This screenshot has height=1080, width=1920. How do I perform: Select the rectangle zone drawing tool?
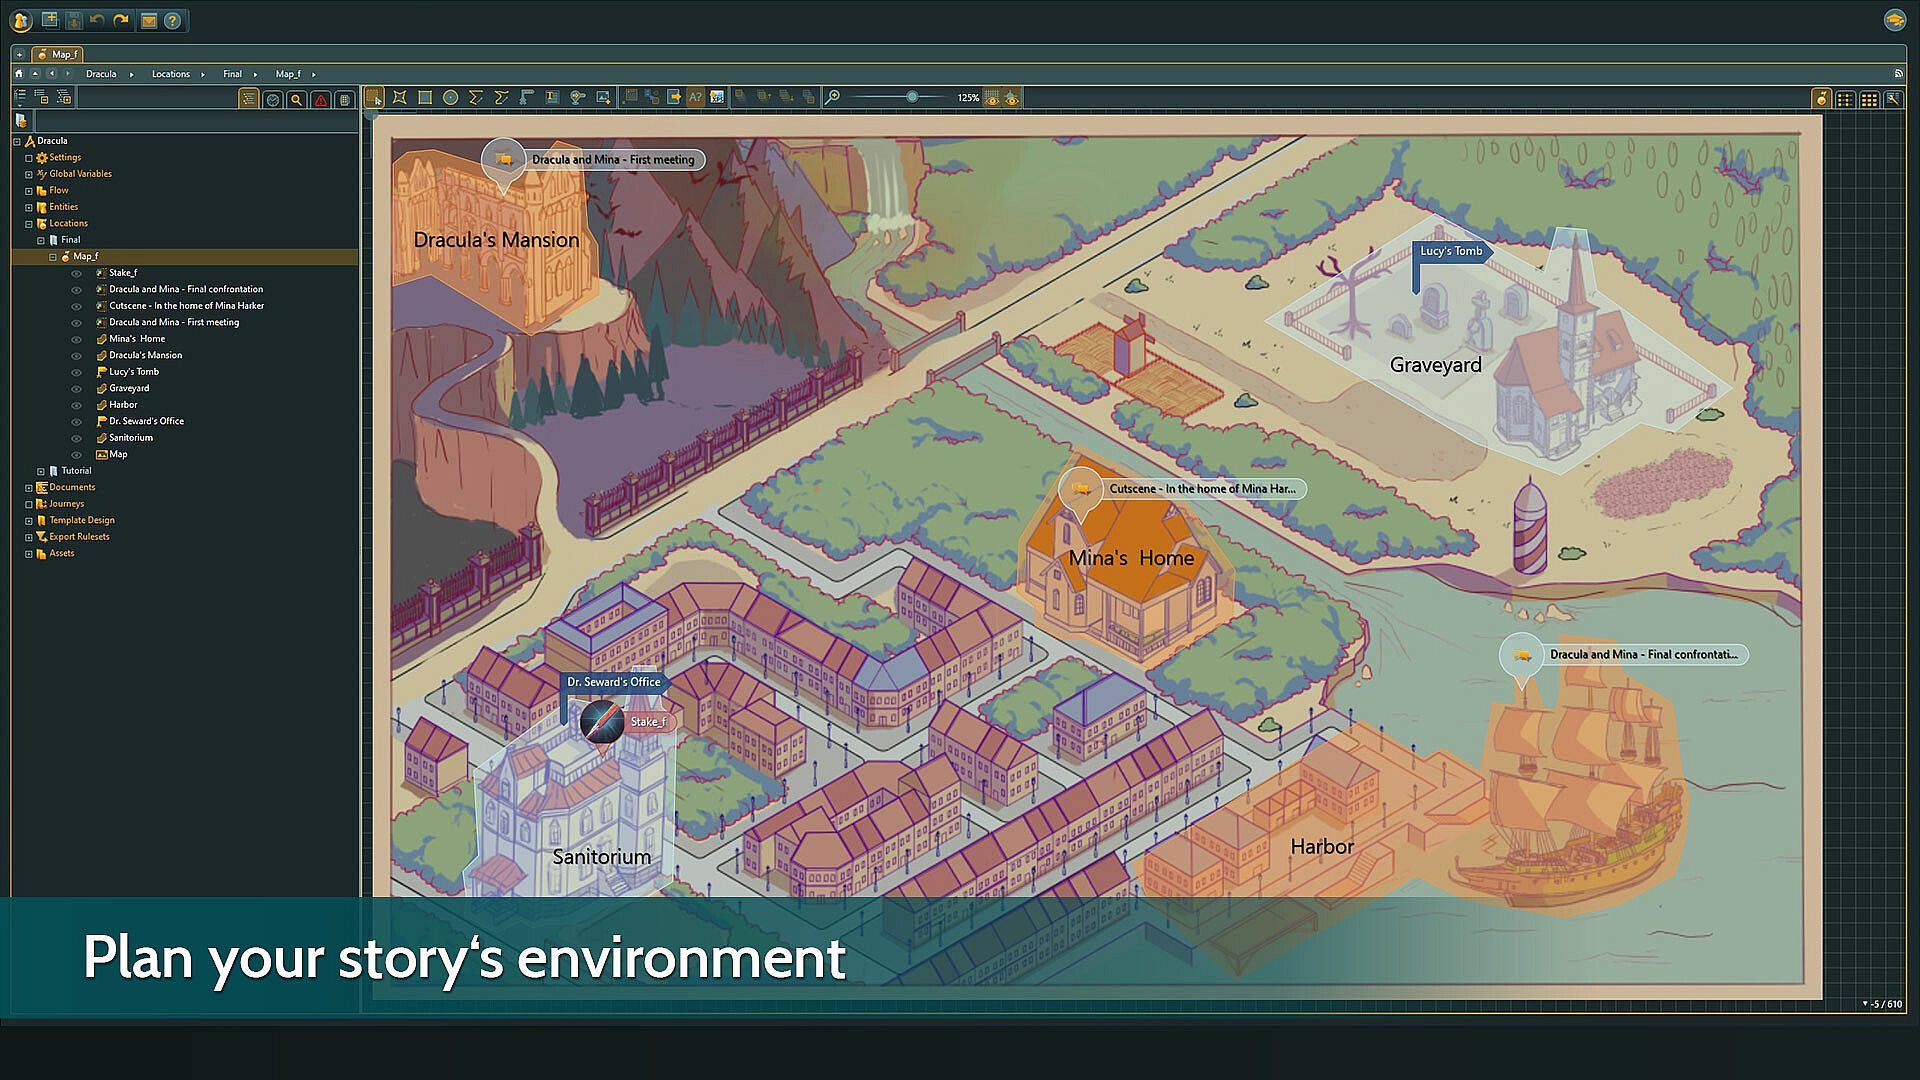[x=425, y=97]
